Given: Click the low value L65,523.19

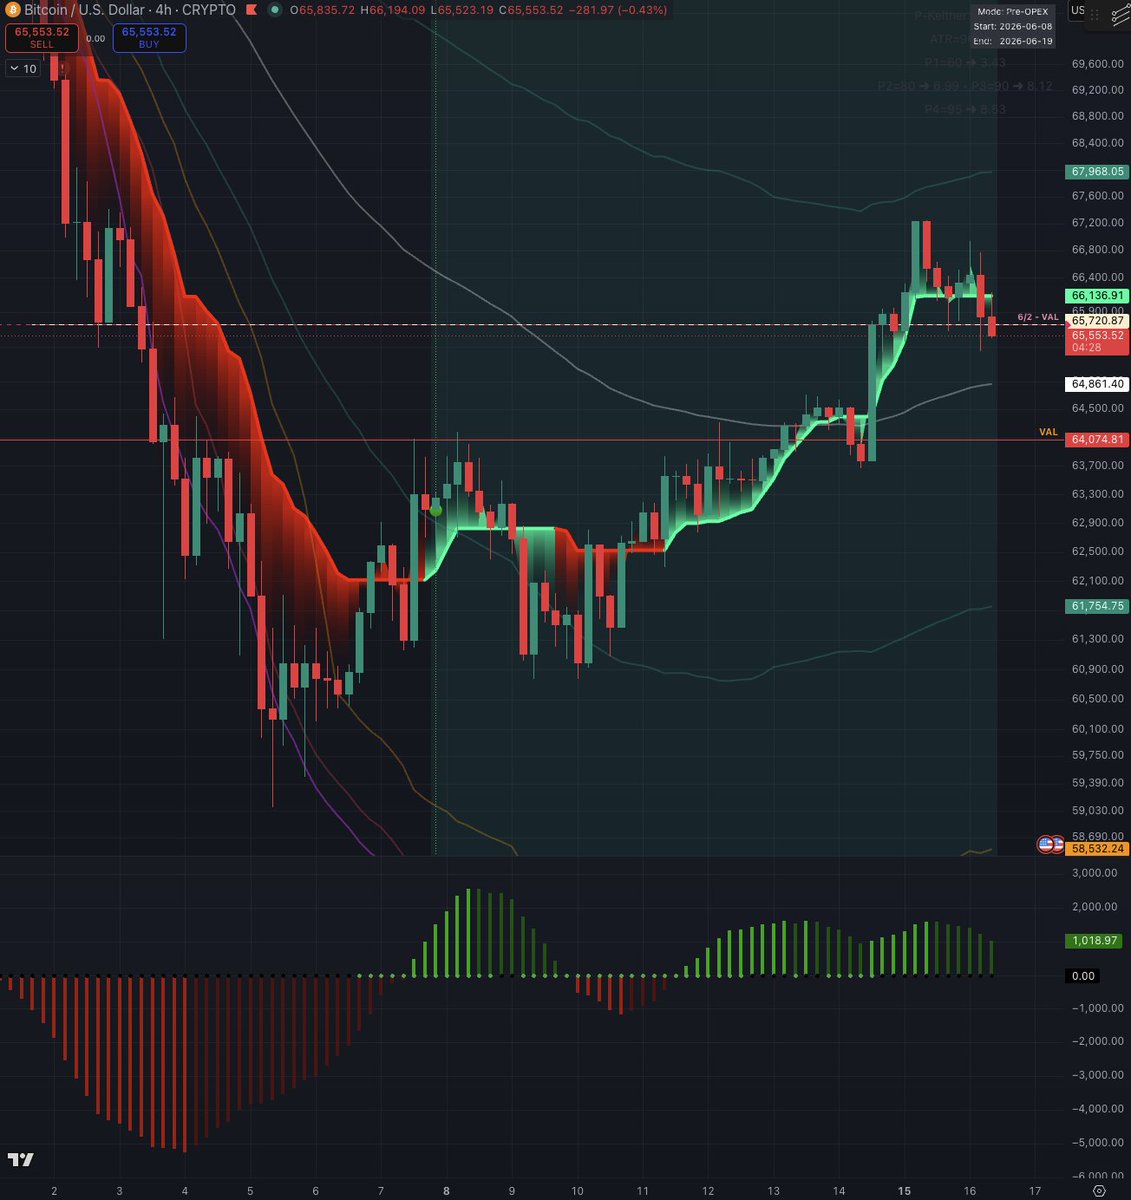Looking at the screenshot, I should [462, 10].
